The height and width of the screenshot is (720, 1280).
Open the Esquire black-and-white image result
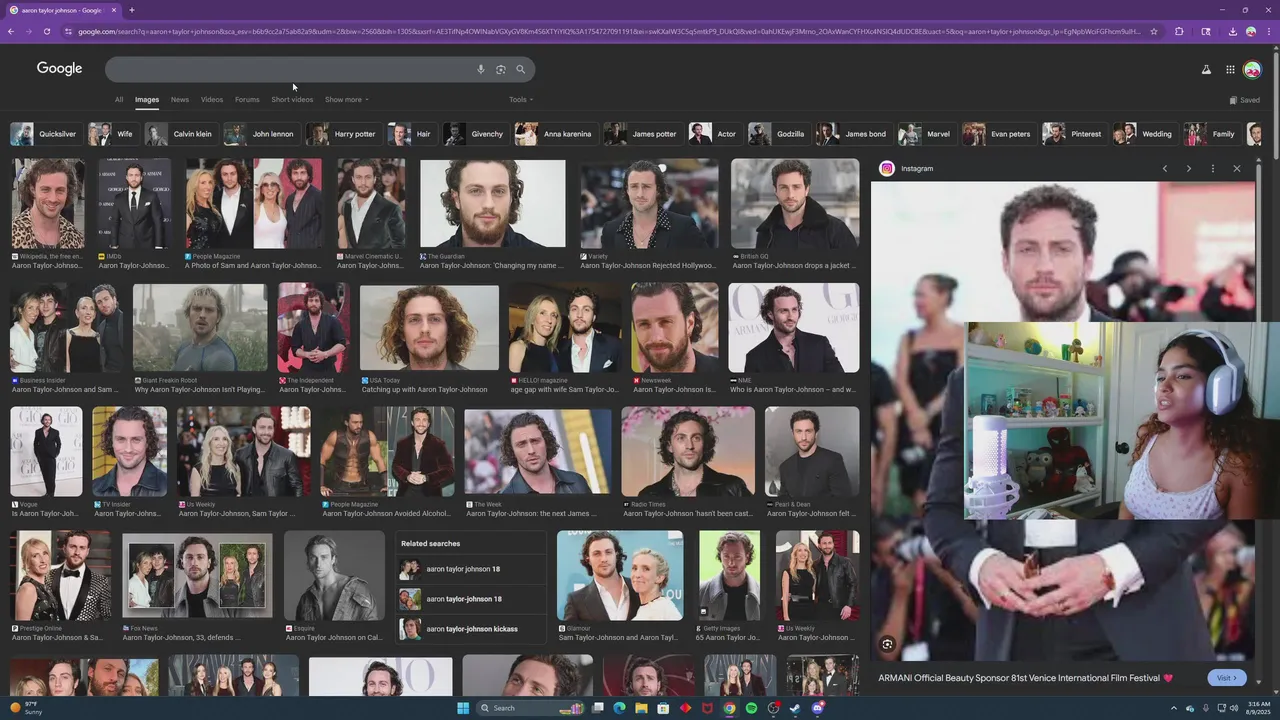point(334,576)
